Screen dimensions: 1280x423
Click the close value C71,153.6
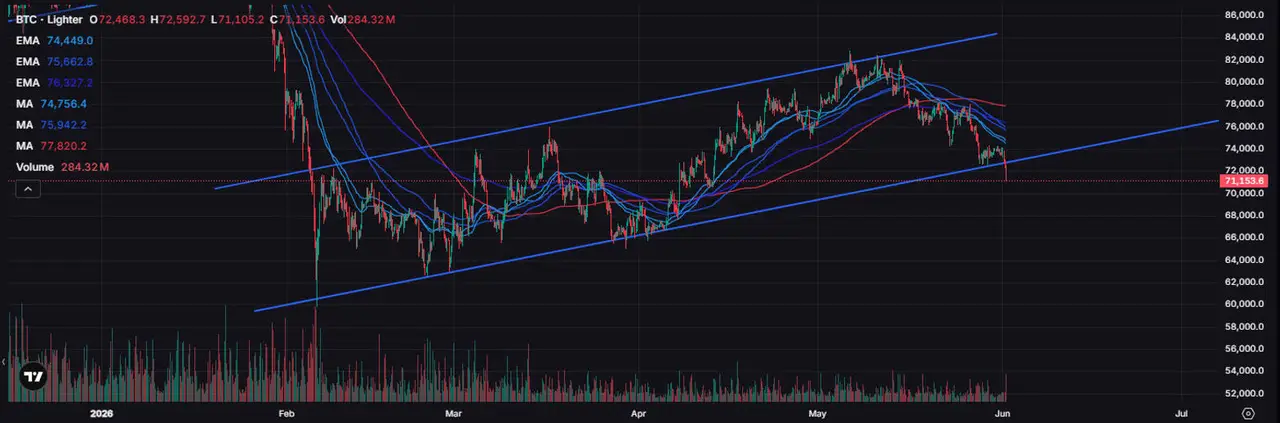[296, 19]
